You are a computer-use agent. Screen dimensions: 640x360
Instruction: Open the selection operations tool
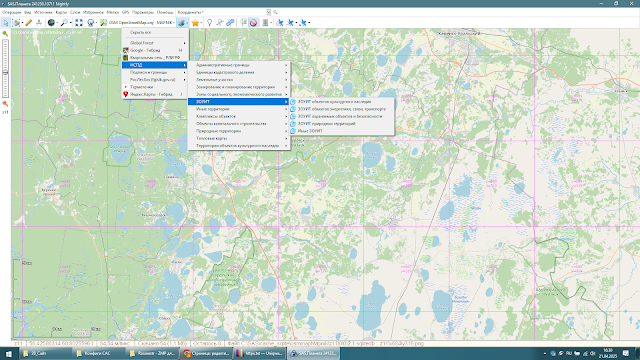click(x=16, y=23)
